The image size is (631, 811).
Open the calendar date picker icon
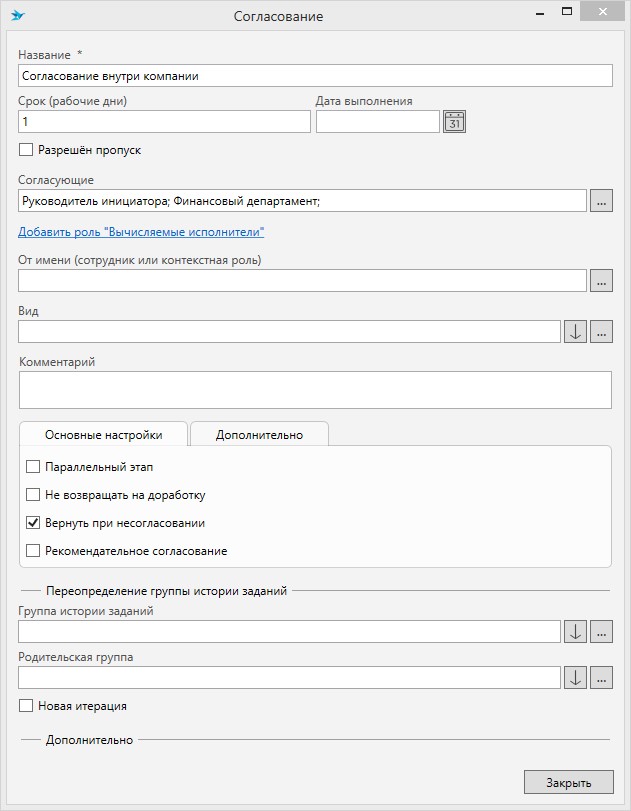(x=454, y=122)
